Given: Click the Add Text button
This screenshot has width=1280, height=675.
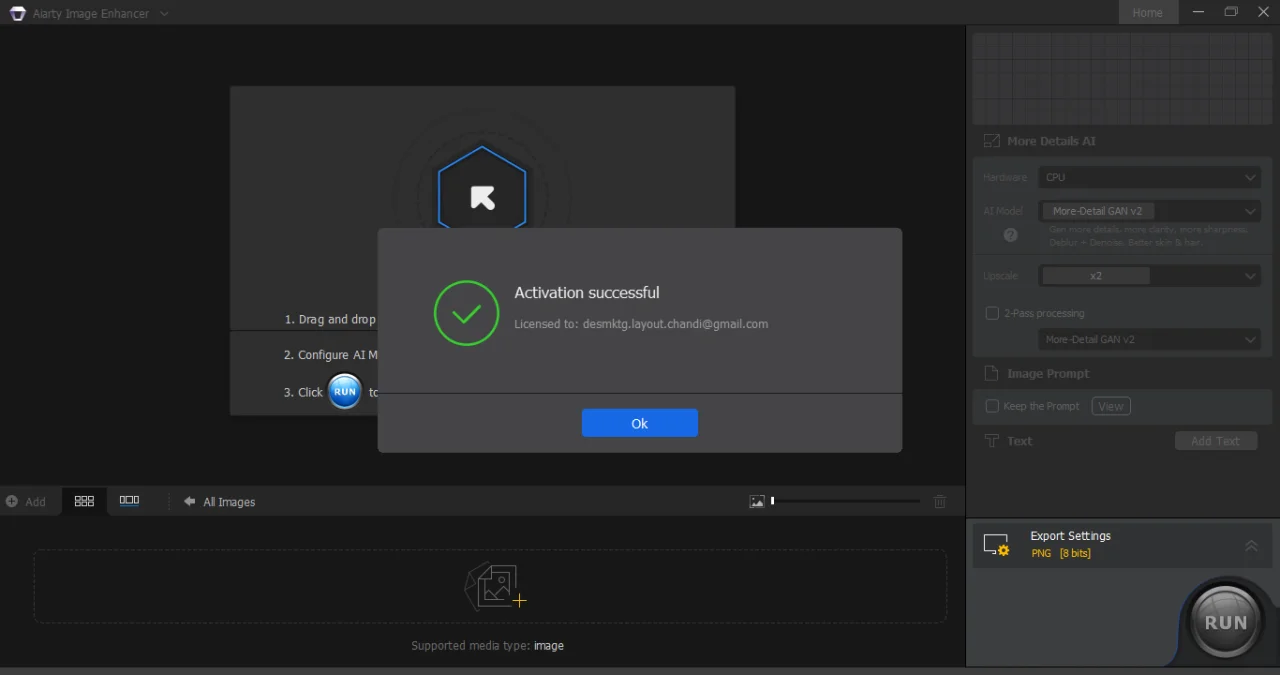Looking at the screenshot, I should [1216, 441].
